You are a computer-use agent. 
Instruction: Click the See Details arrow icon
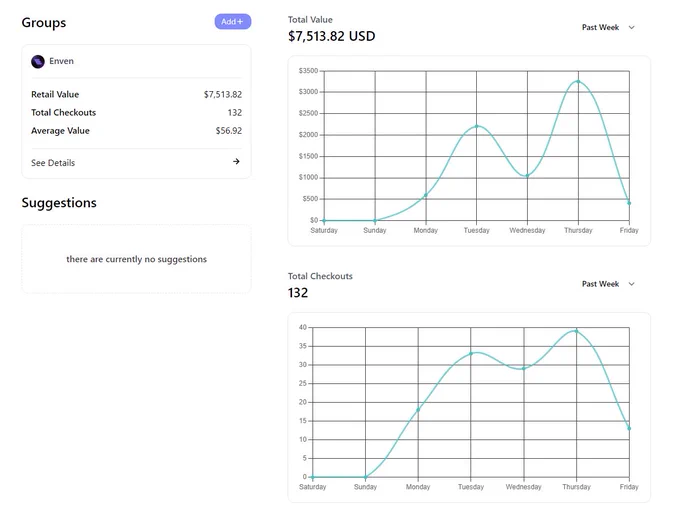click(236, 161)
